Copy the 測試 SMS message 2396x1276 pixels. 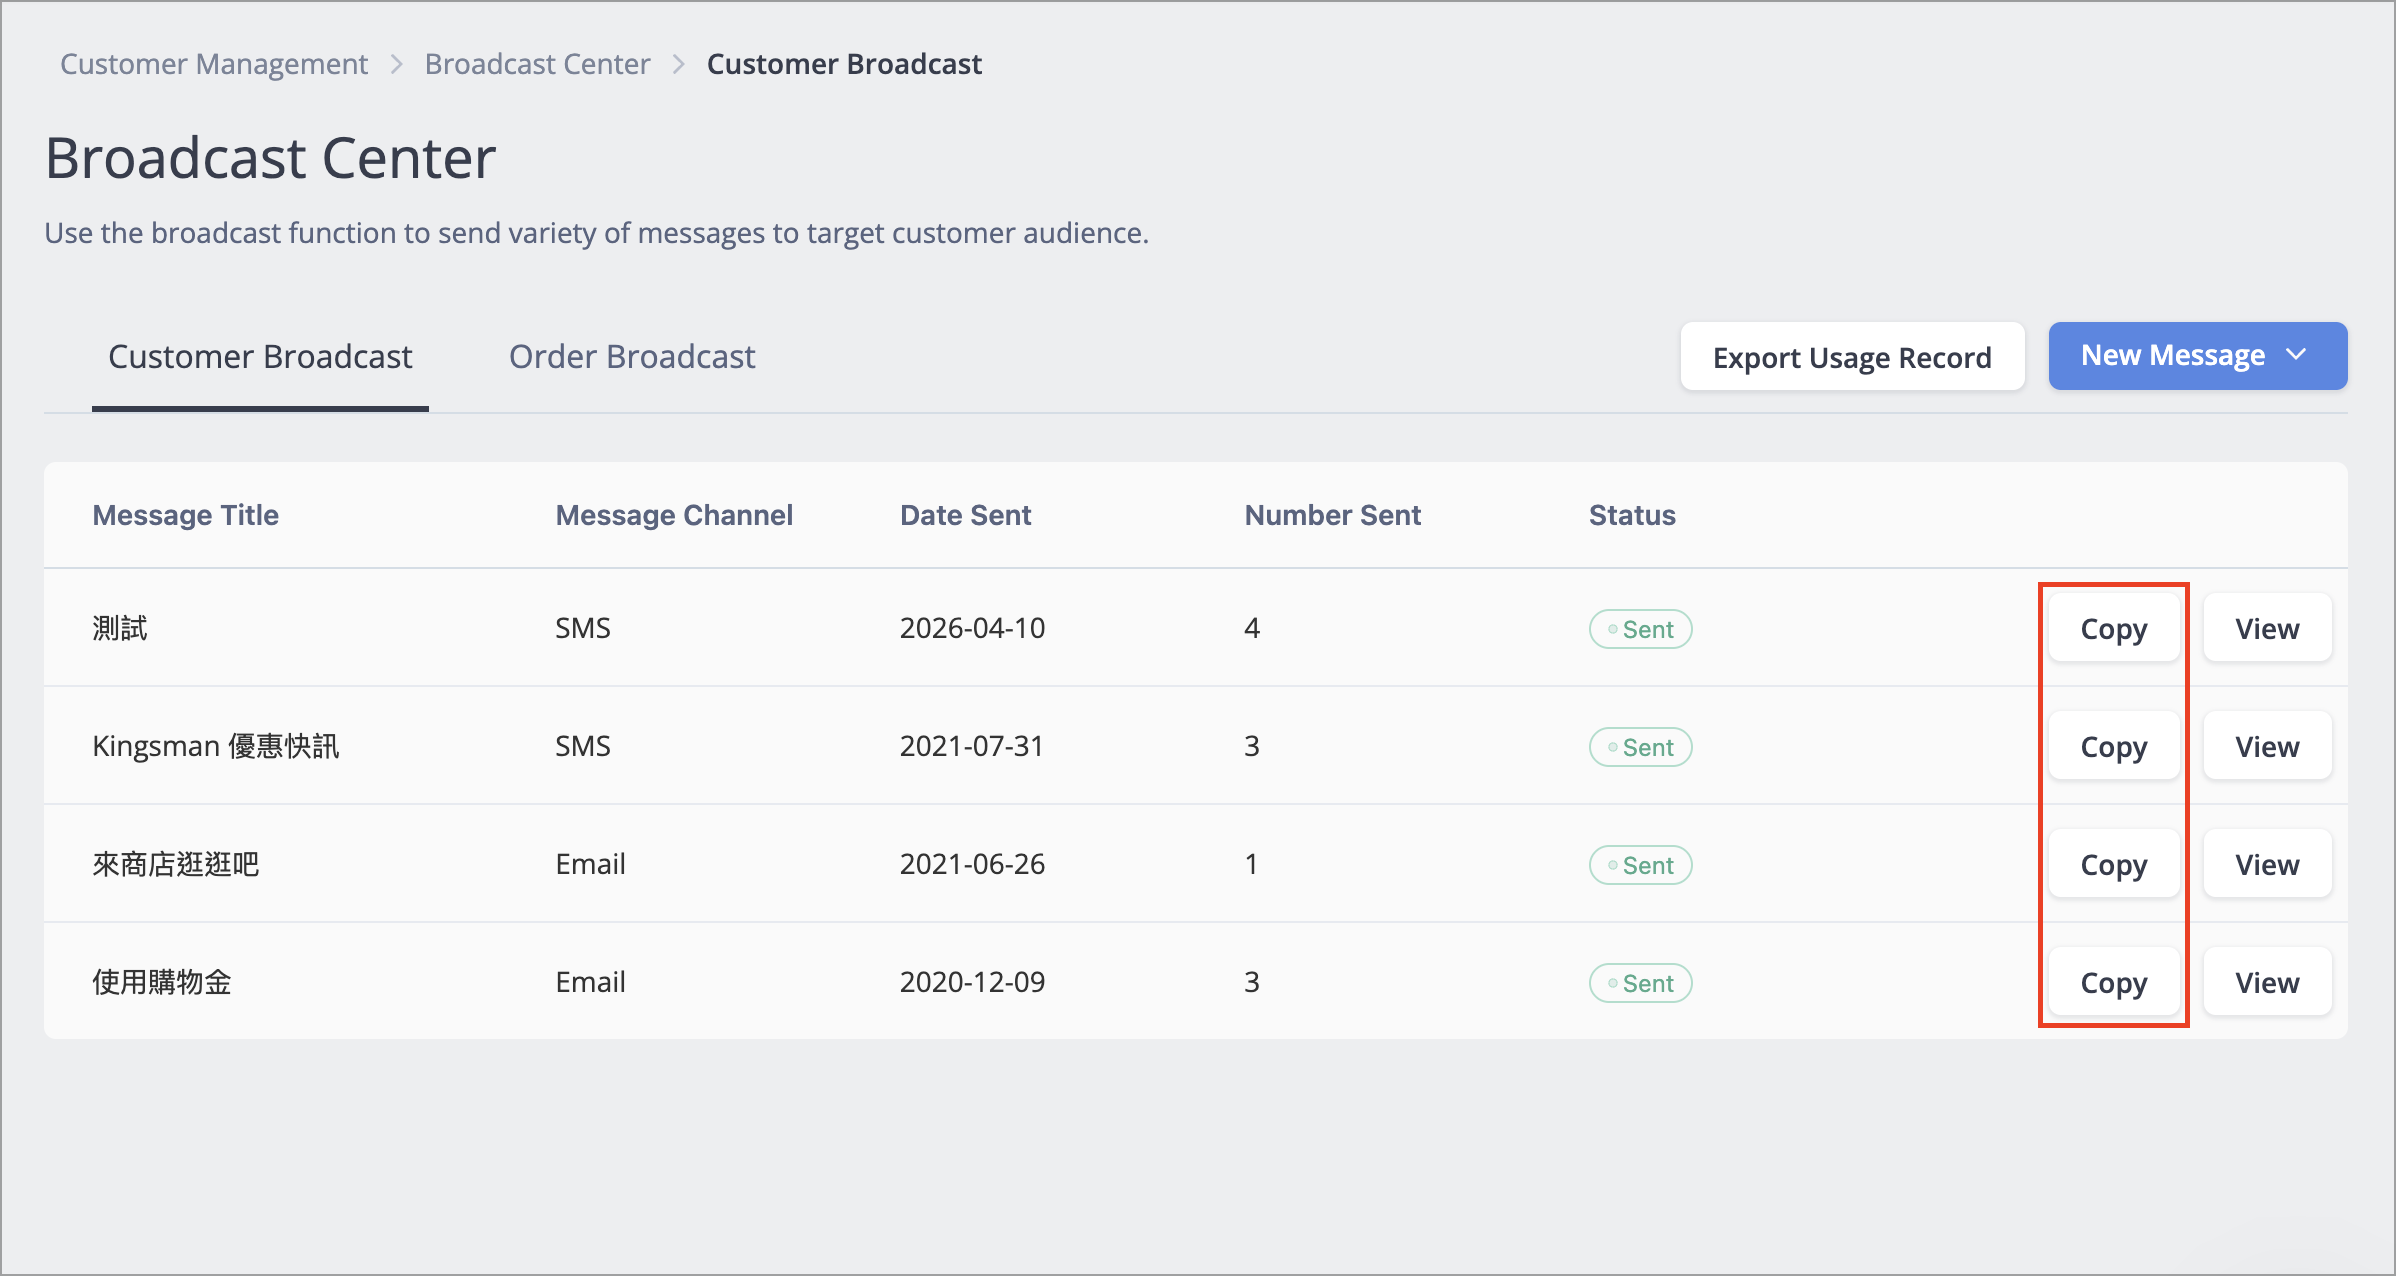[2113, 628]
